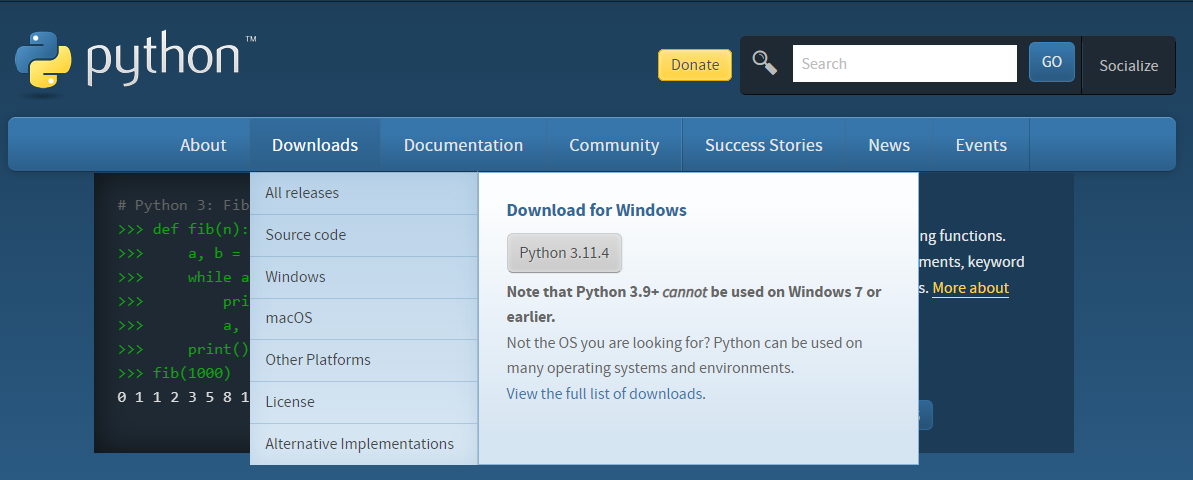Select All releases in the Downloads submenu
The height and width of the screenshot is (480, 1193).
[x=364, y=193]
